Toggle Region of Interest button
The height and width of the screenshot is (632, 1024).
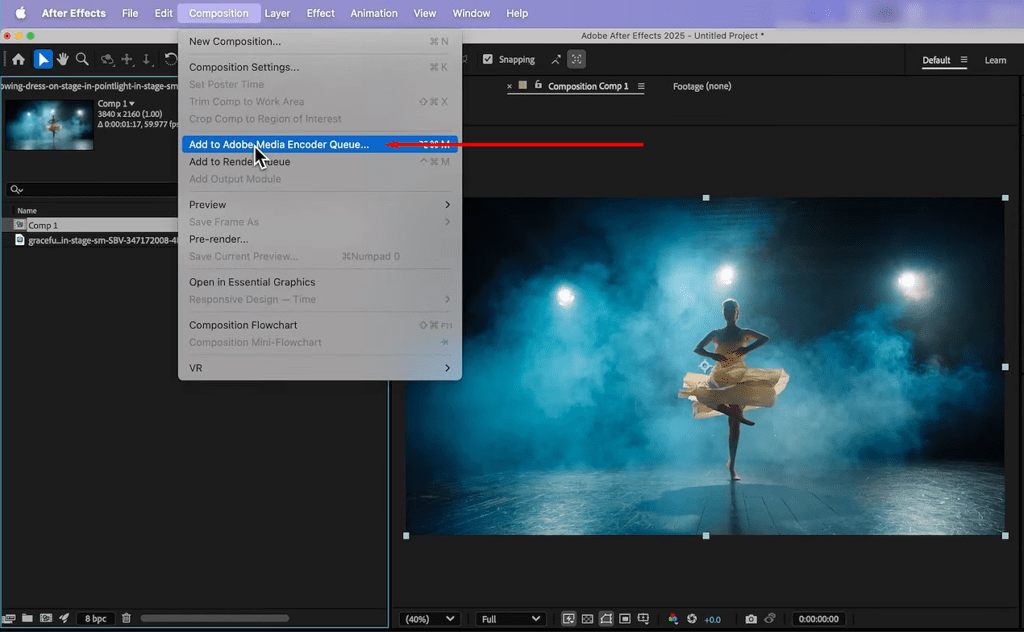tap(624, 619)
